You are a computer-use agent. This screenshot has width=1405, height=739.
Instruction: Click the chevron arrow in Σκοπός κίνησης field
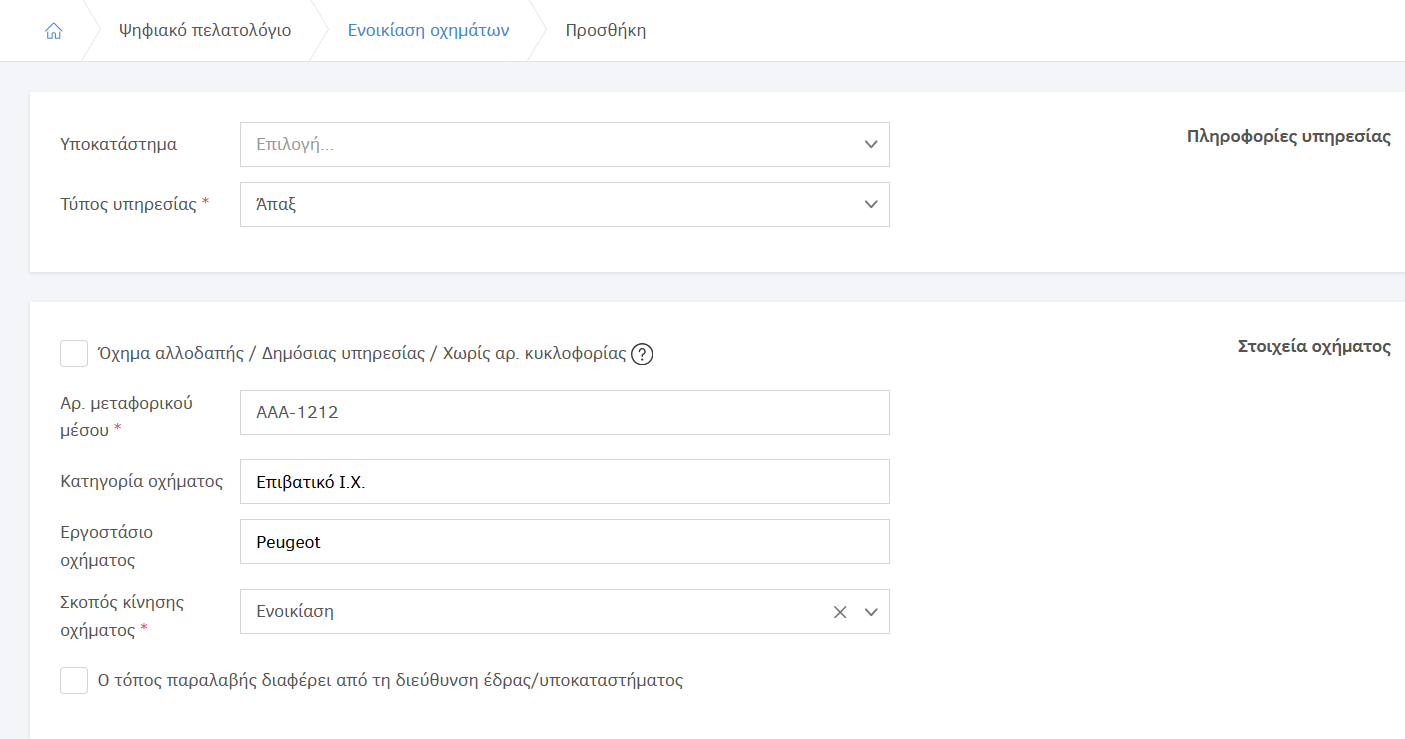(x=870, y=612)
